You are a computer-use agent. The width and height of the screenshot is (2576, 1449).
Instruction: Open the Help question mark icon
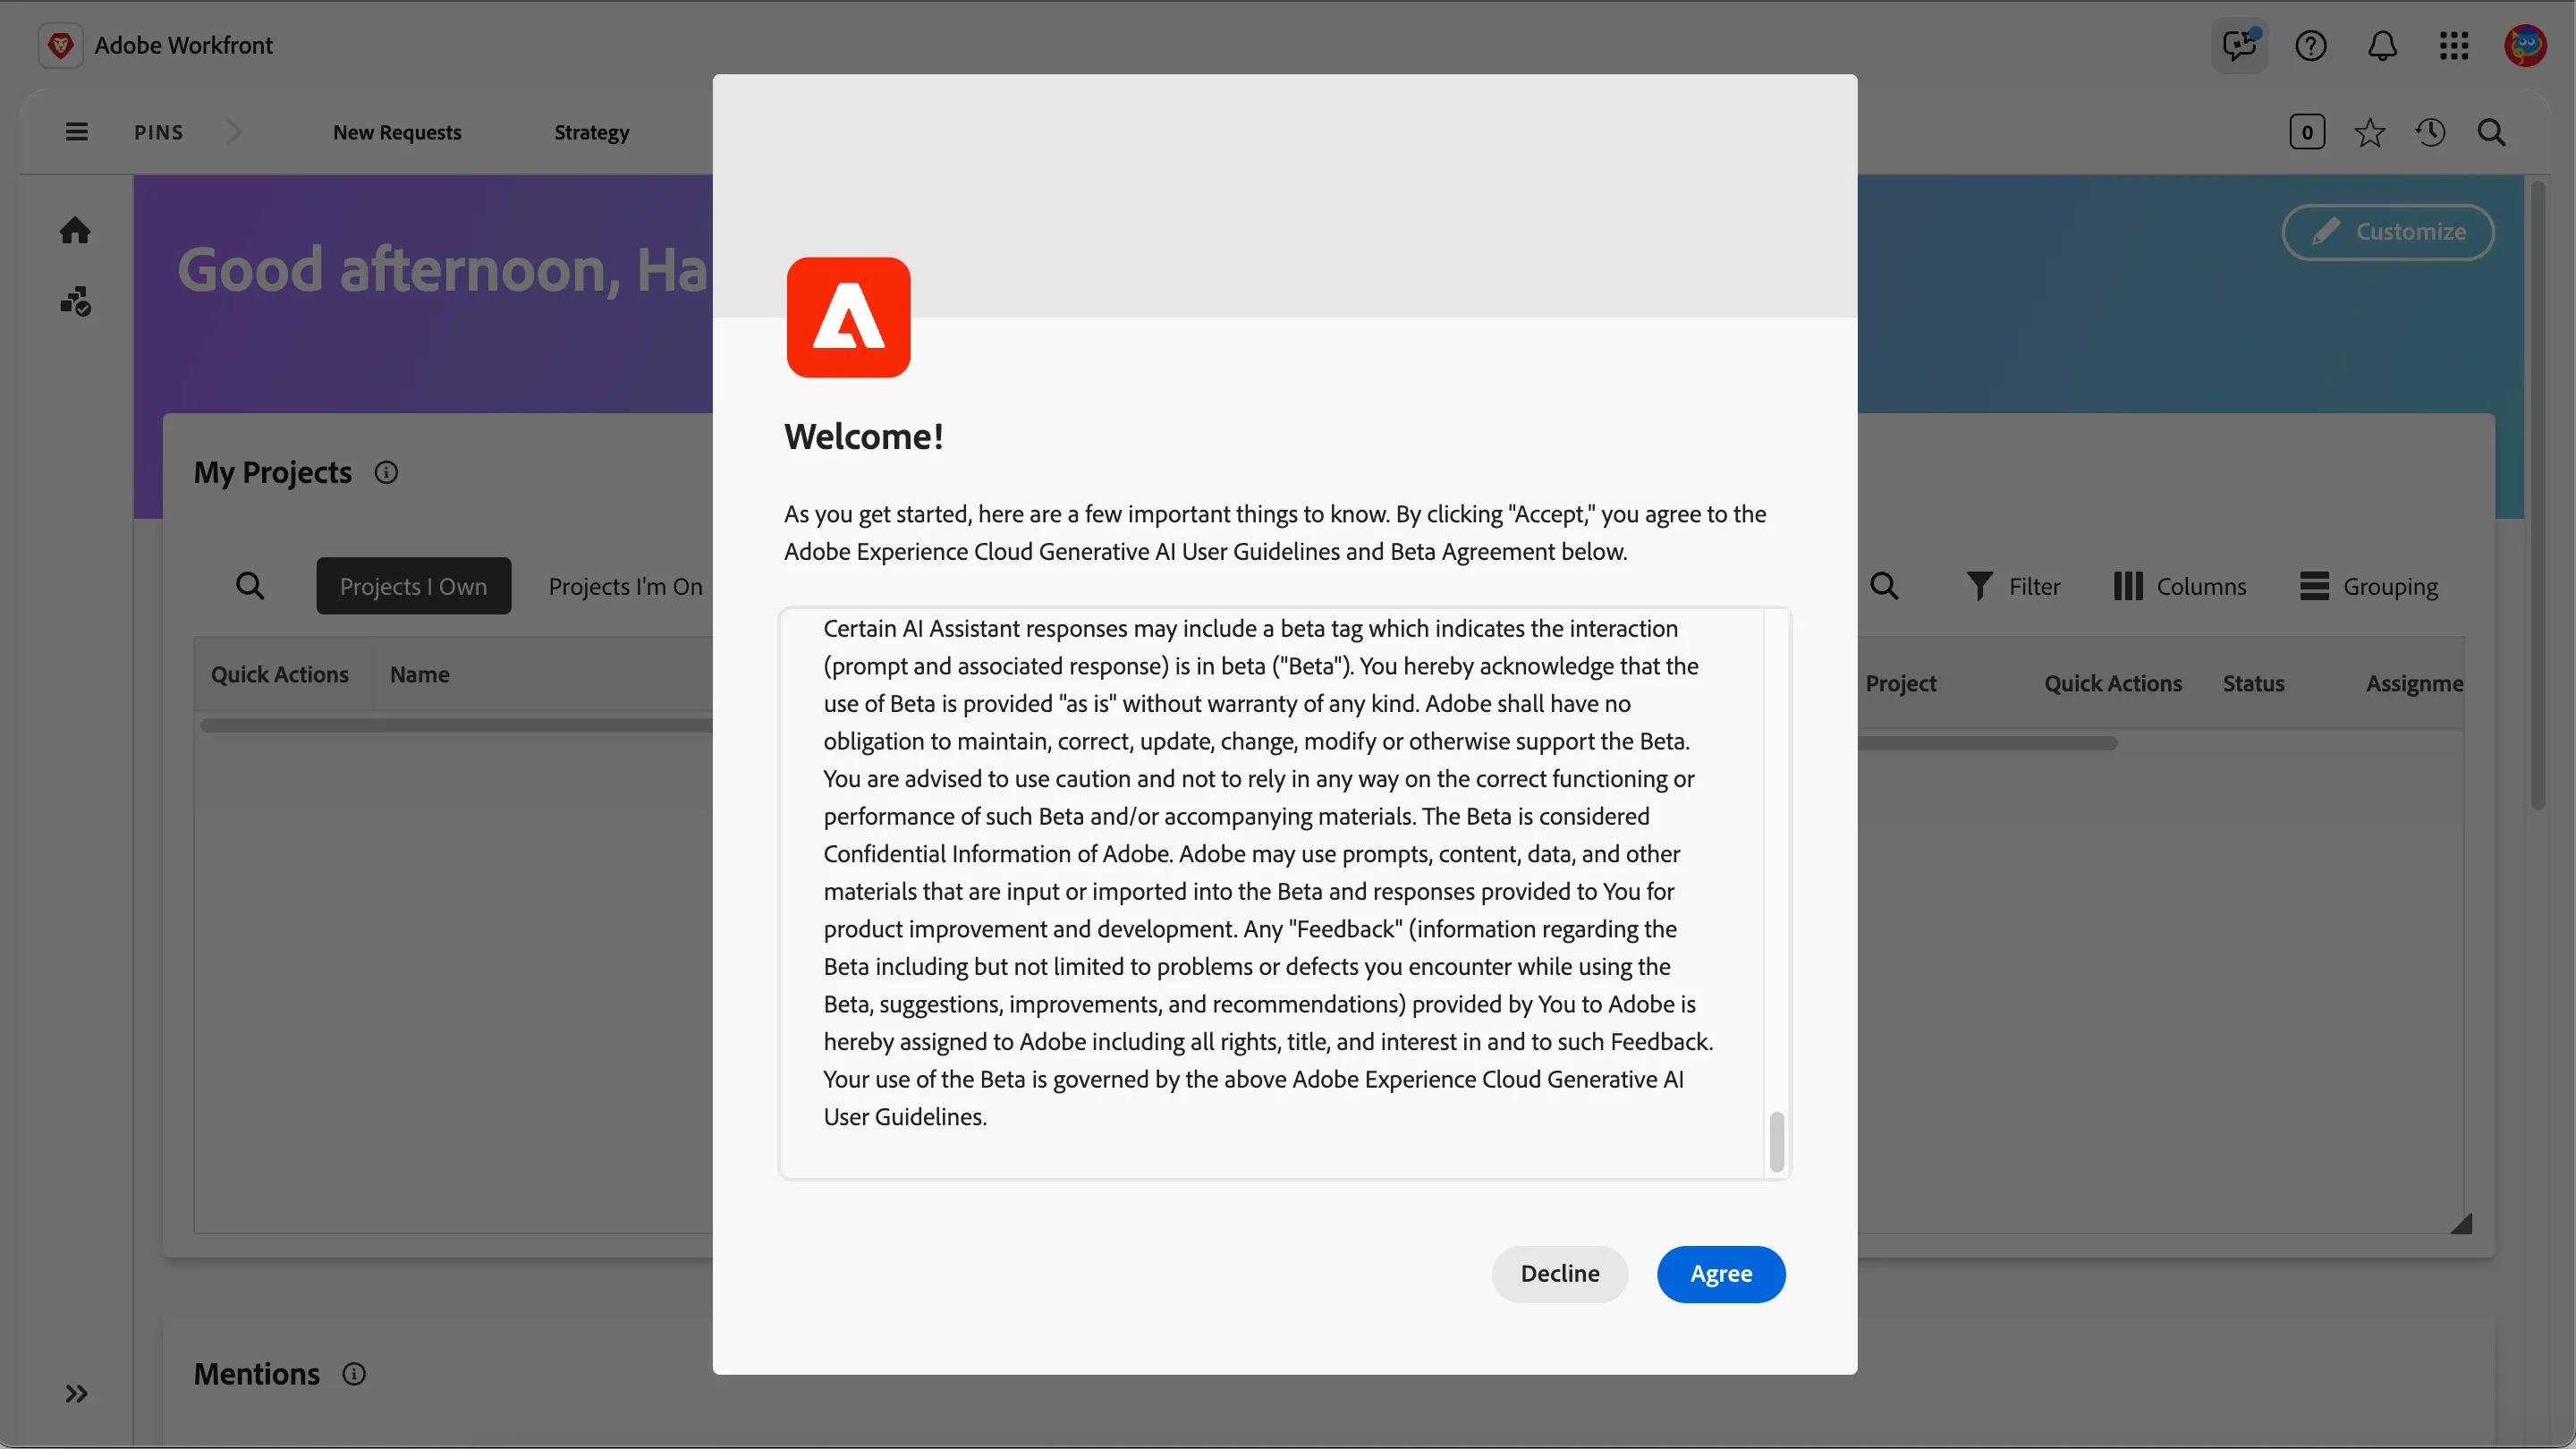[x=2310, y=45]
